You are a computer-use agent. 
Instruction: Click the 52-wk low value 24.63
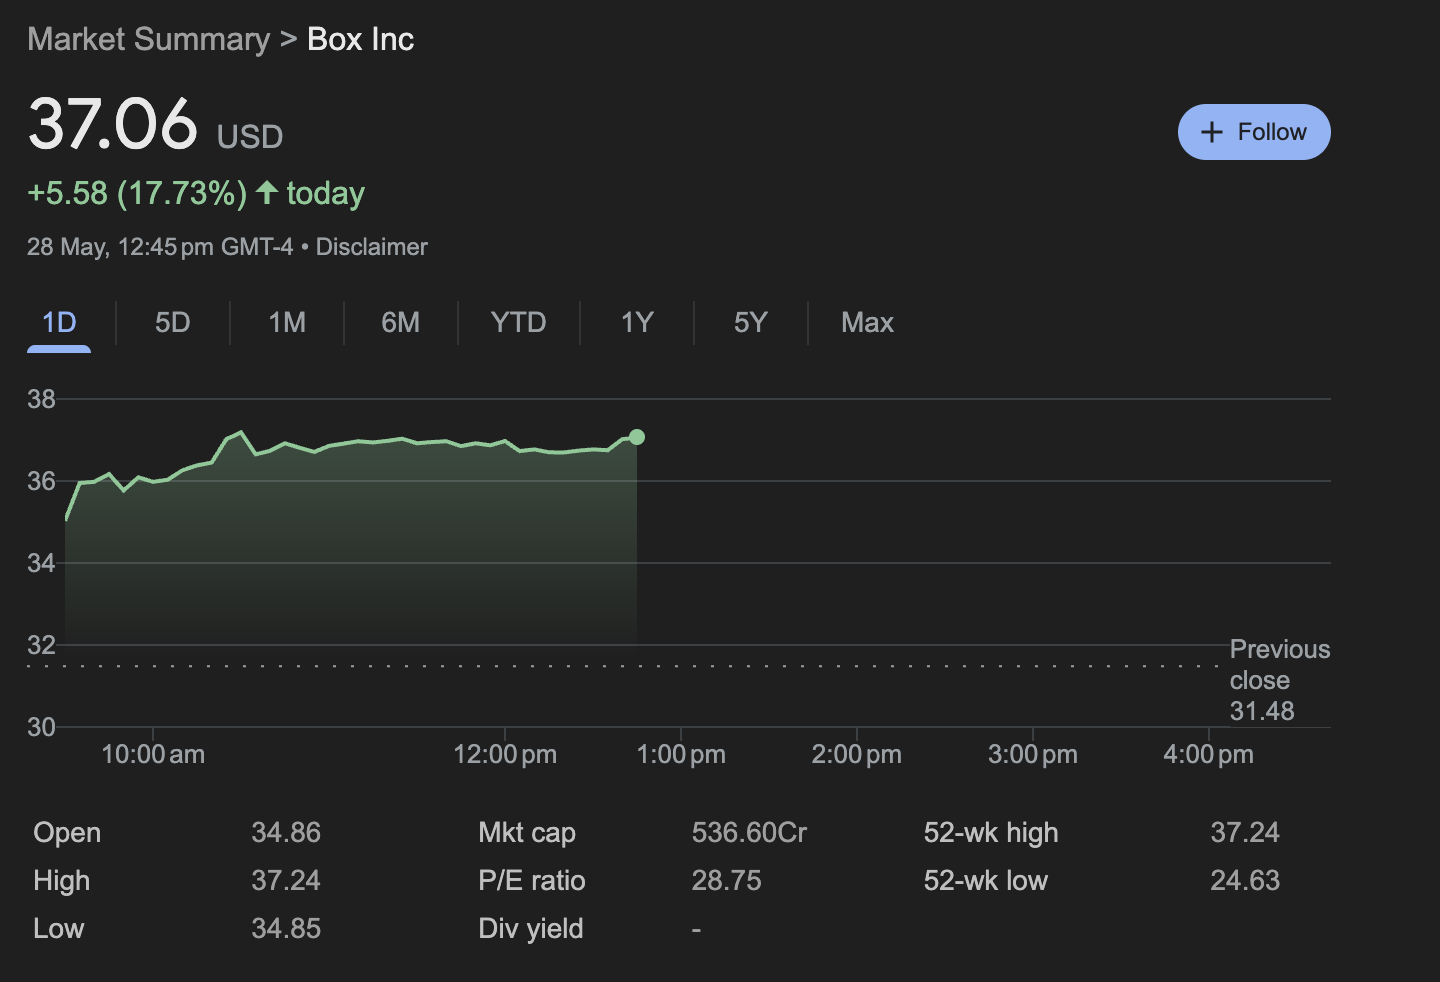pos(1245,881)
